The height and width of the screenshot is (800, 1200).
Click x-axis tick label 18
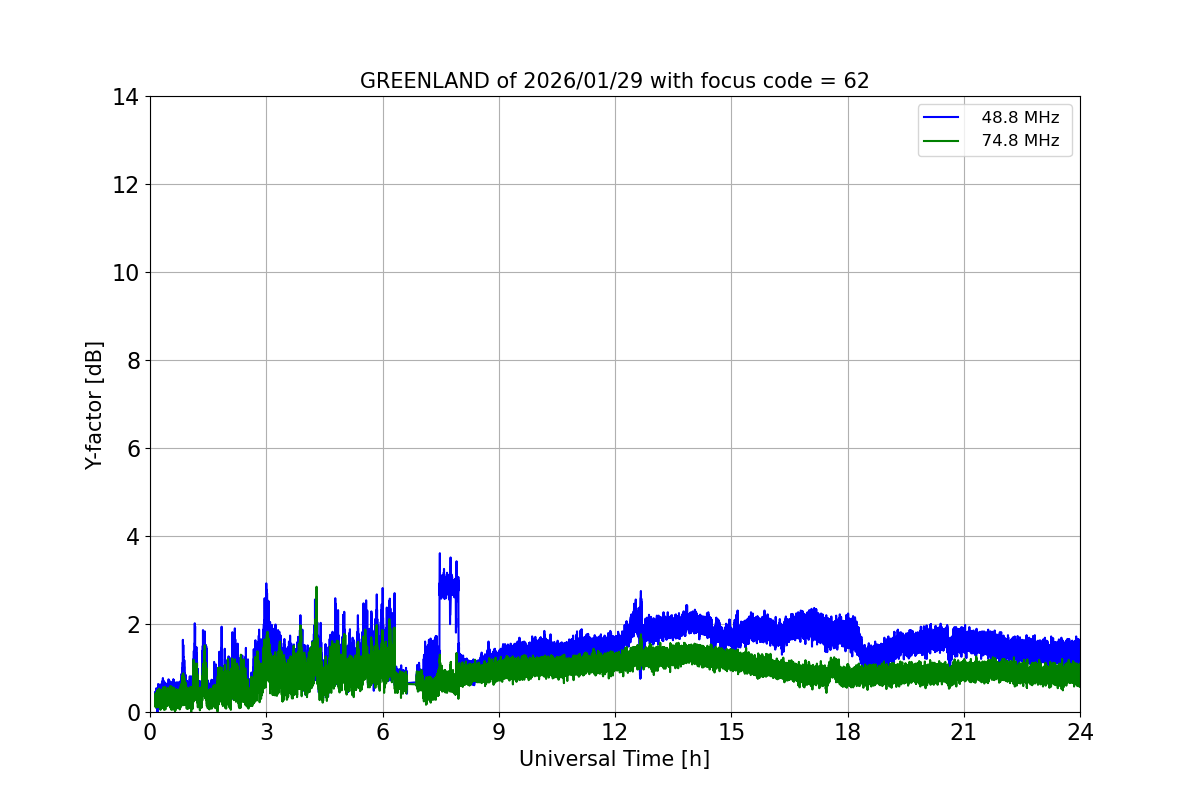click(848, 732)
